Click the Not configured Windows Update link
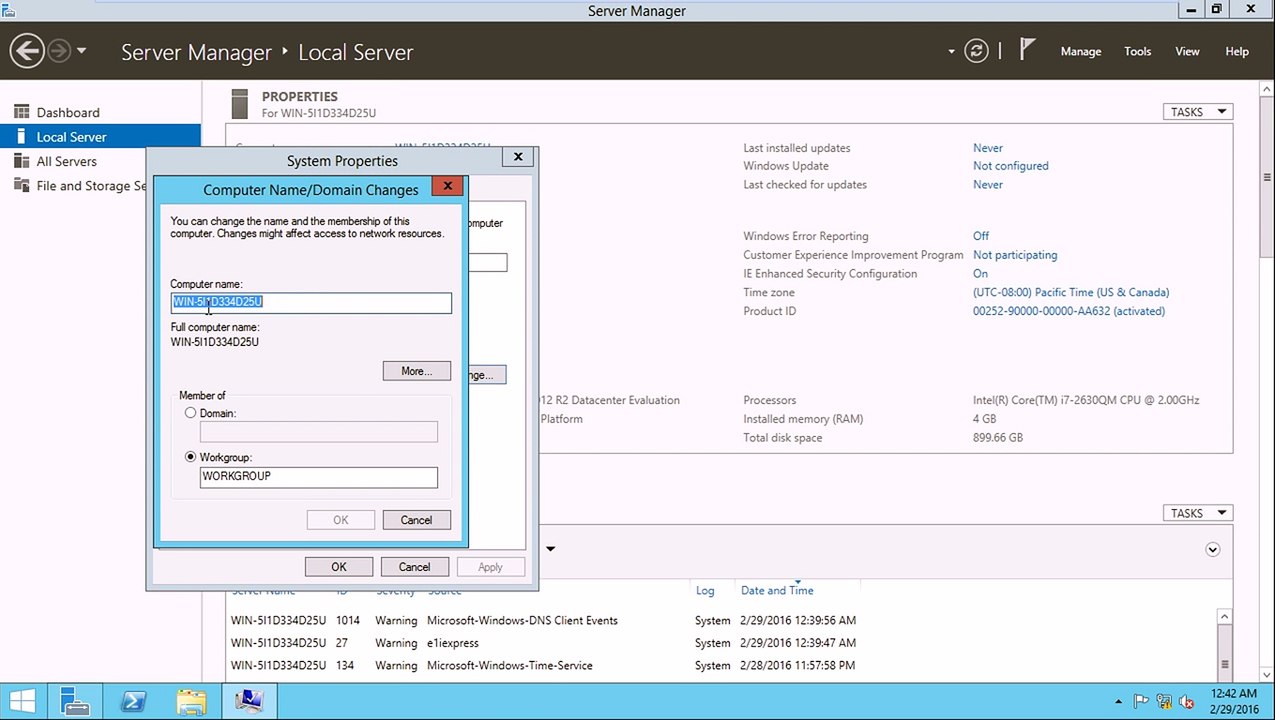 pos(1011,166)
